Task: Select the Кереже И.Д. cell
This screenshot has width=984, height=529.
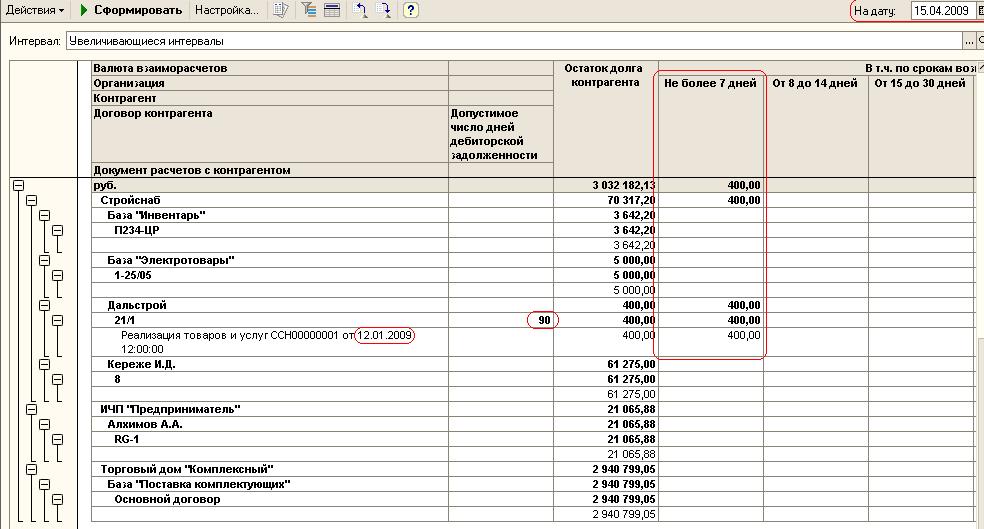Action: click(x=270, y=365)
